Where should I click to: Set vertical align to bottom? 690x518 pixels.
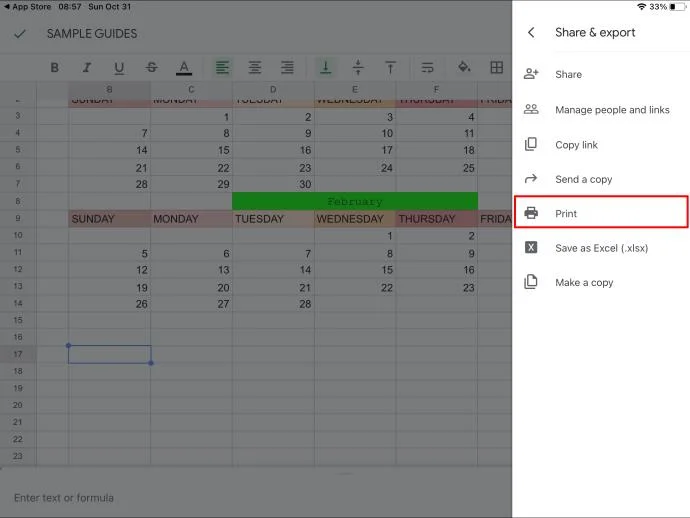(326, 67)
